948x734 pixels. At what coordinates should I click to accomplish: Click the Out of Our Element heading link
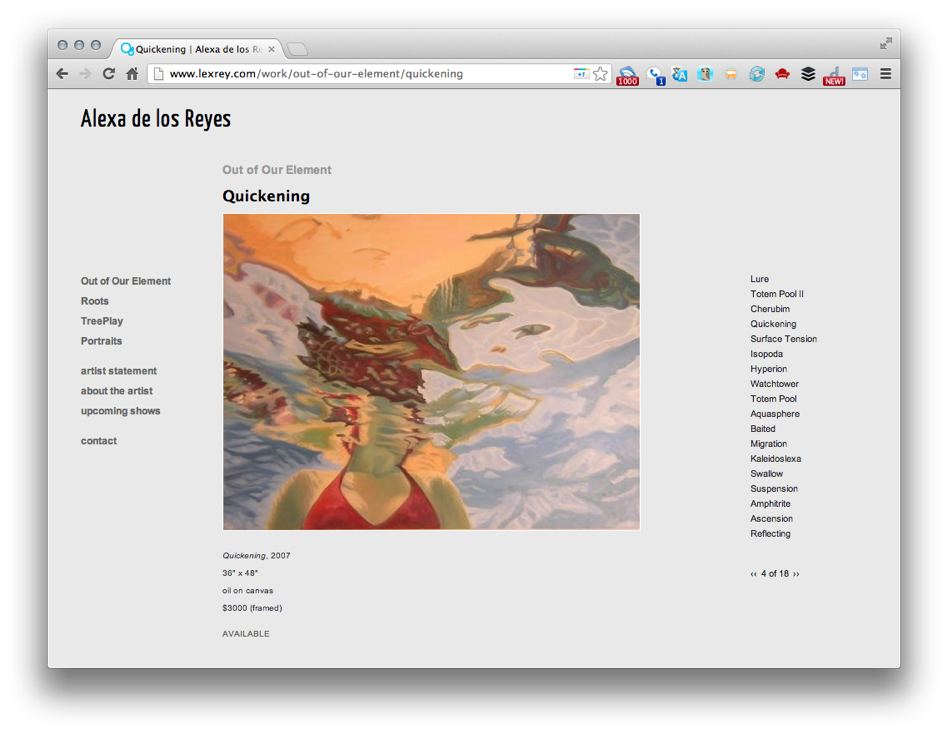point(277,170)
